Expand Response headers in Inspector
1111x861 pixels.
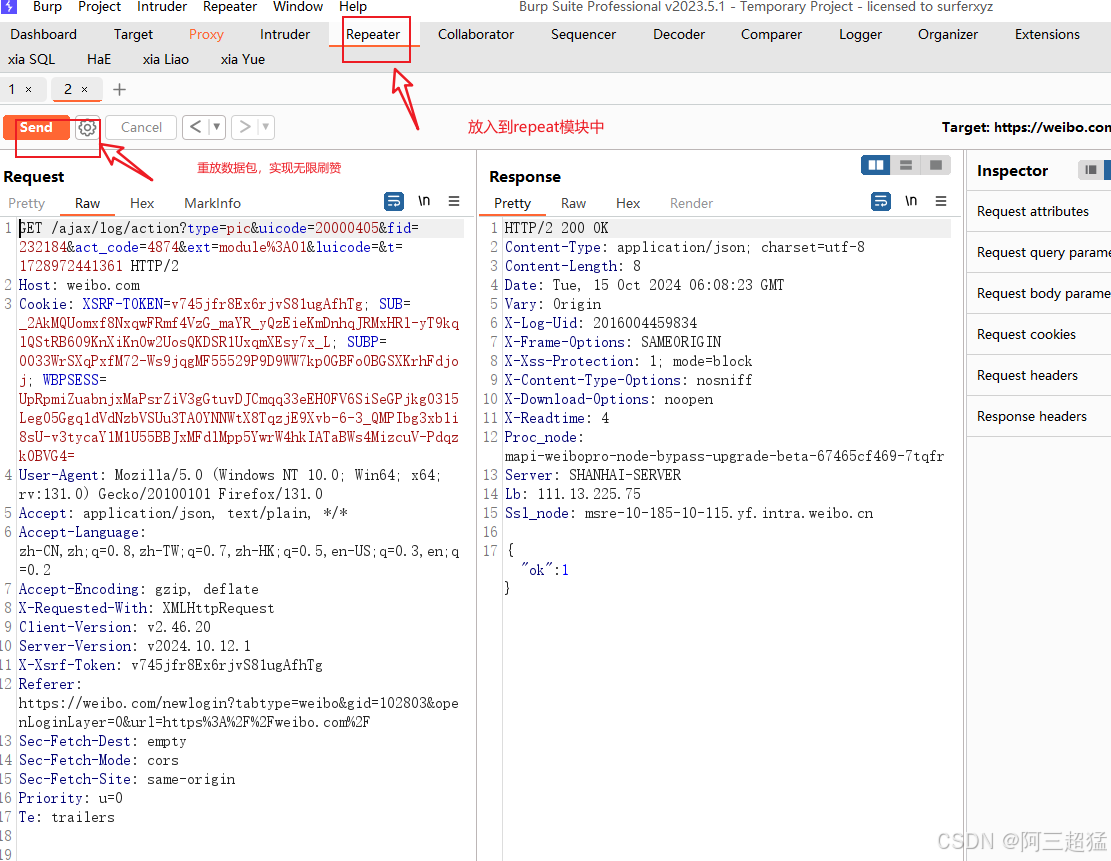pyautogui.click(x=1039, y=417)
